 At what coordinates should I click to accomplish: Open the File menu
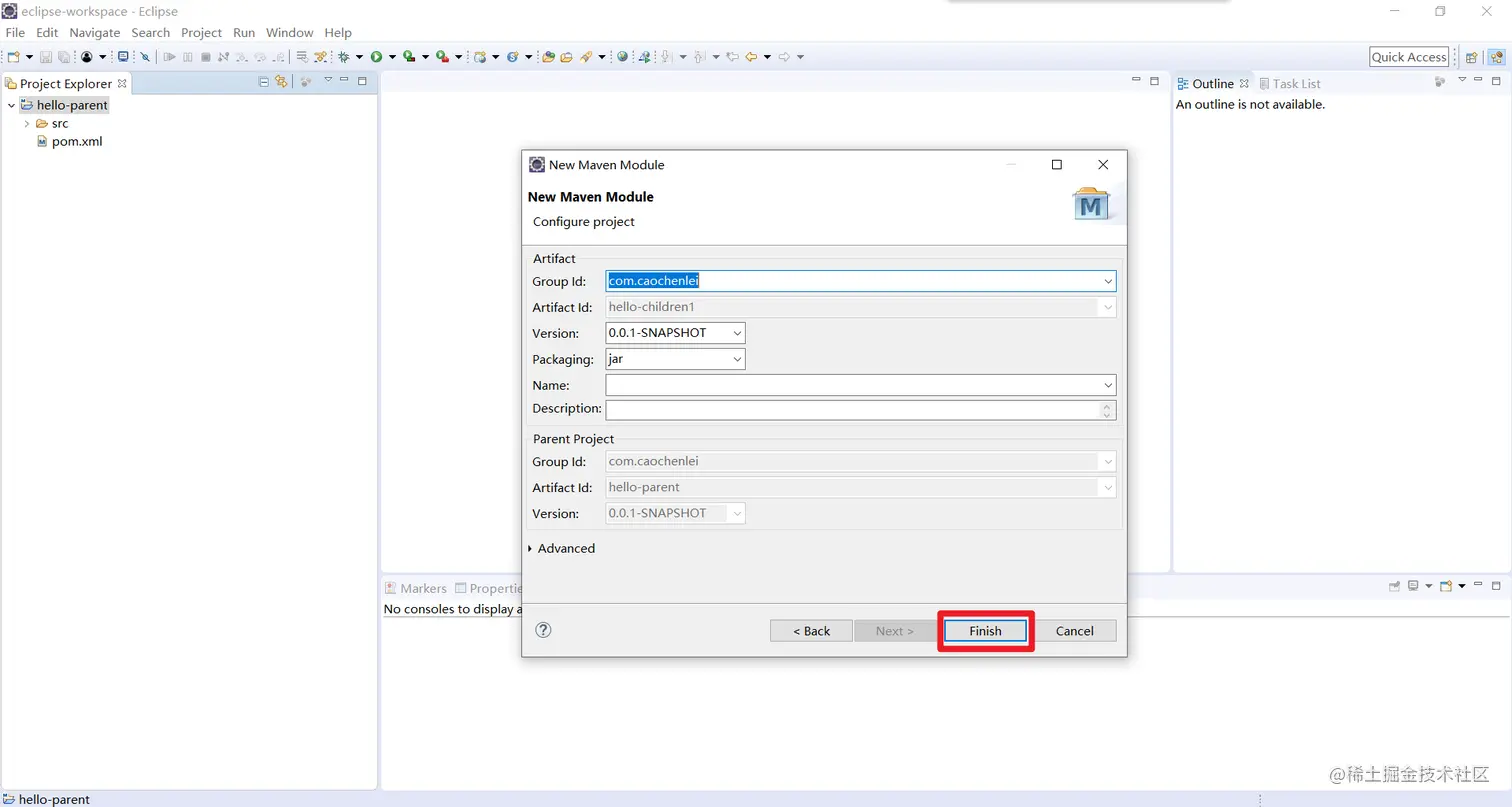click(x=15, y=33)
